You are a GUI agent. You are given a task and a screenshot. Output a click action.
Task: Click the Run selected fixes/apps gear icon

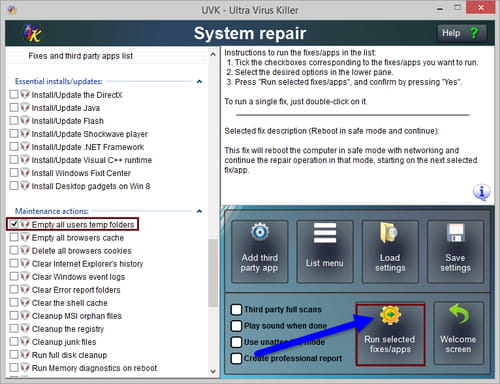390,315
